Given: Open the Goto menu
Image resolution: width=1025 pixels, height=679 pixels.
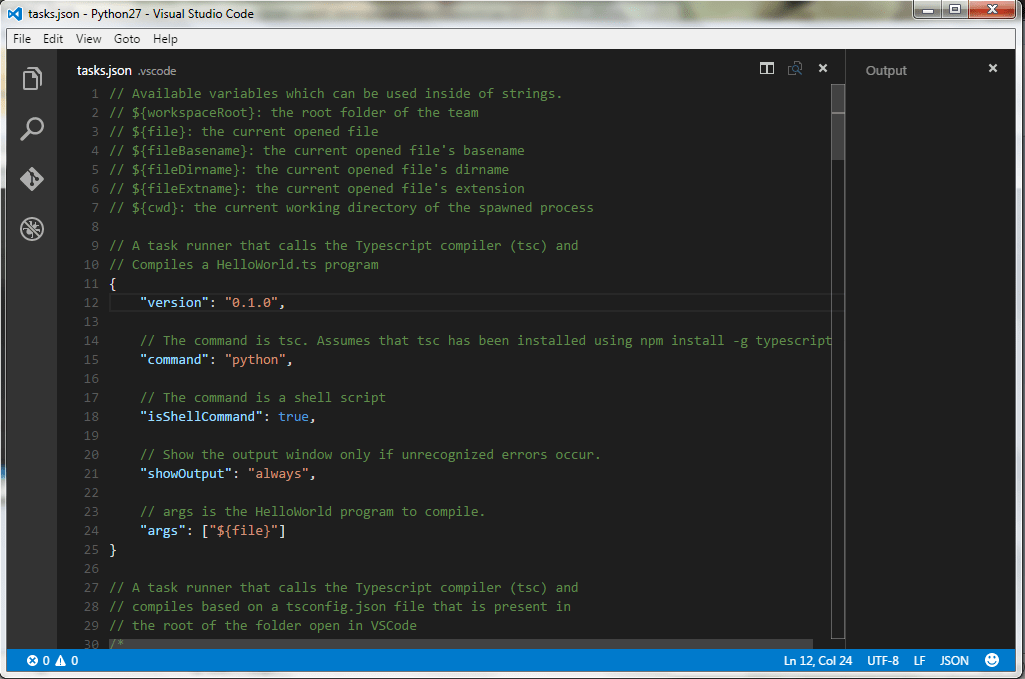Looking at the screenshot, I should (x=127, y=39).
